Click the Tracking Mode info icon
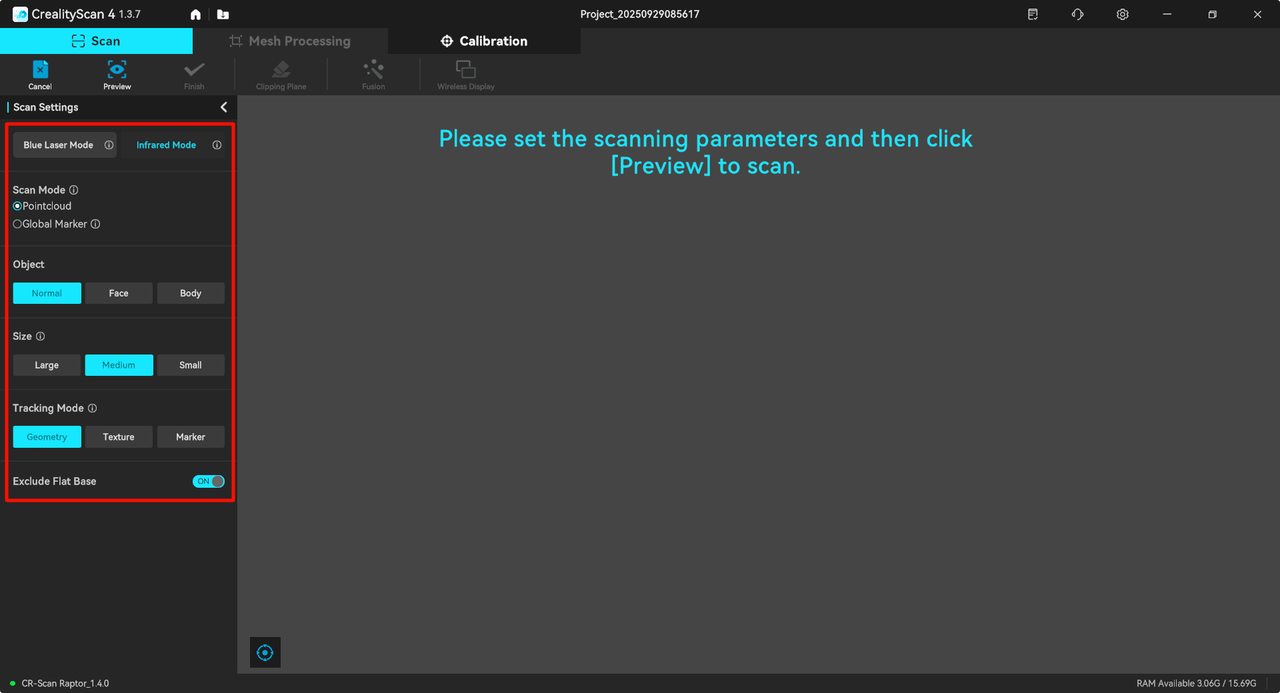 (92, 408)
